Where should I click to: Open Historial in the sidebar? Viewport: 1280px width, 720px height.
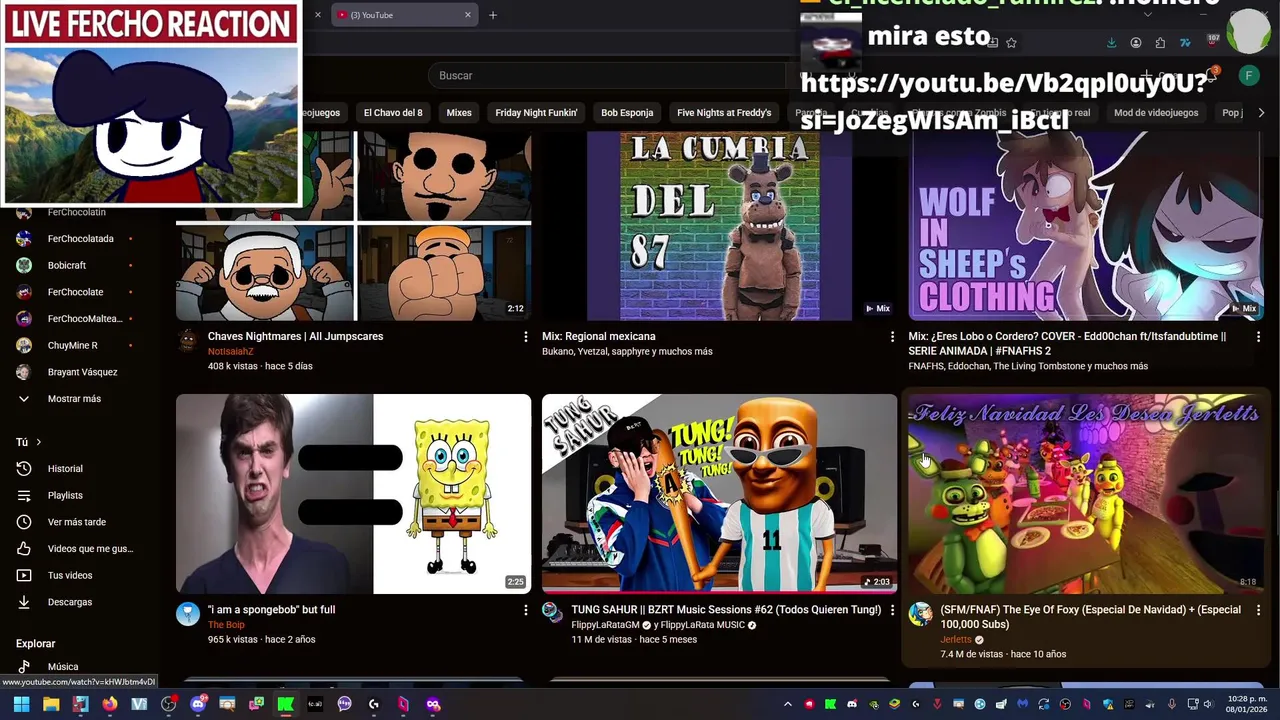tap(65, 468)
